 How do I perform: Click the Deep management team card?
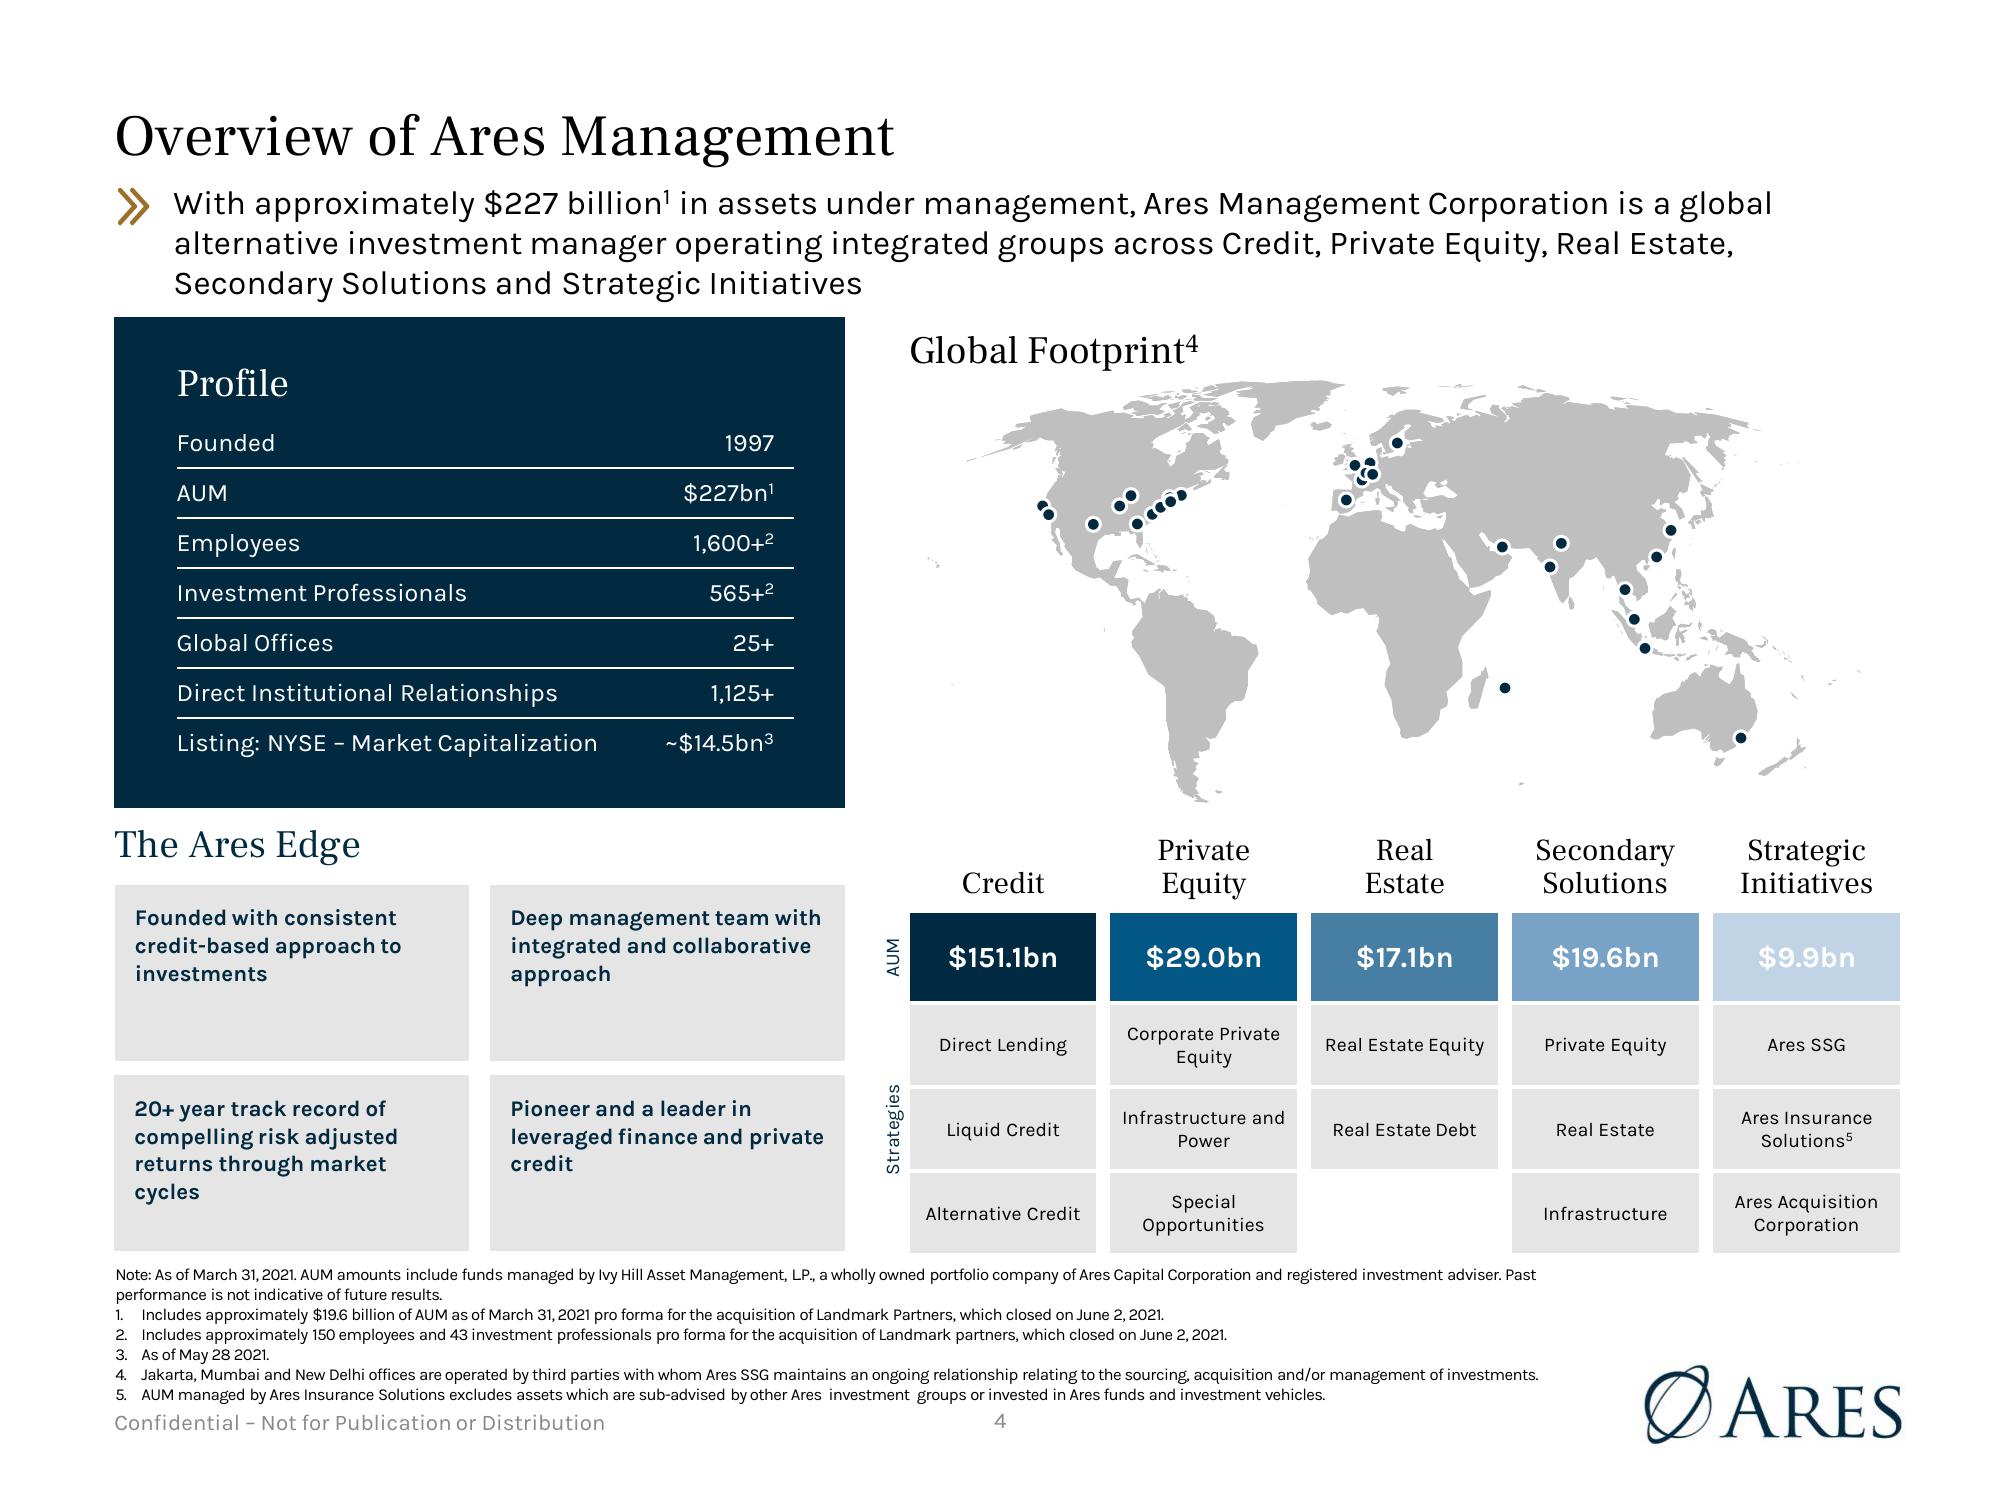point(667,973)
